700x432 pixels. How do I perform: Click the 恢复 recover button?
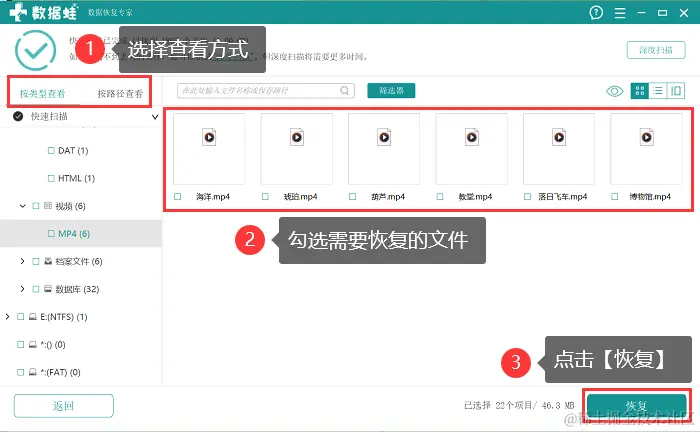[636, 406]
